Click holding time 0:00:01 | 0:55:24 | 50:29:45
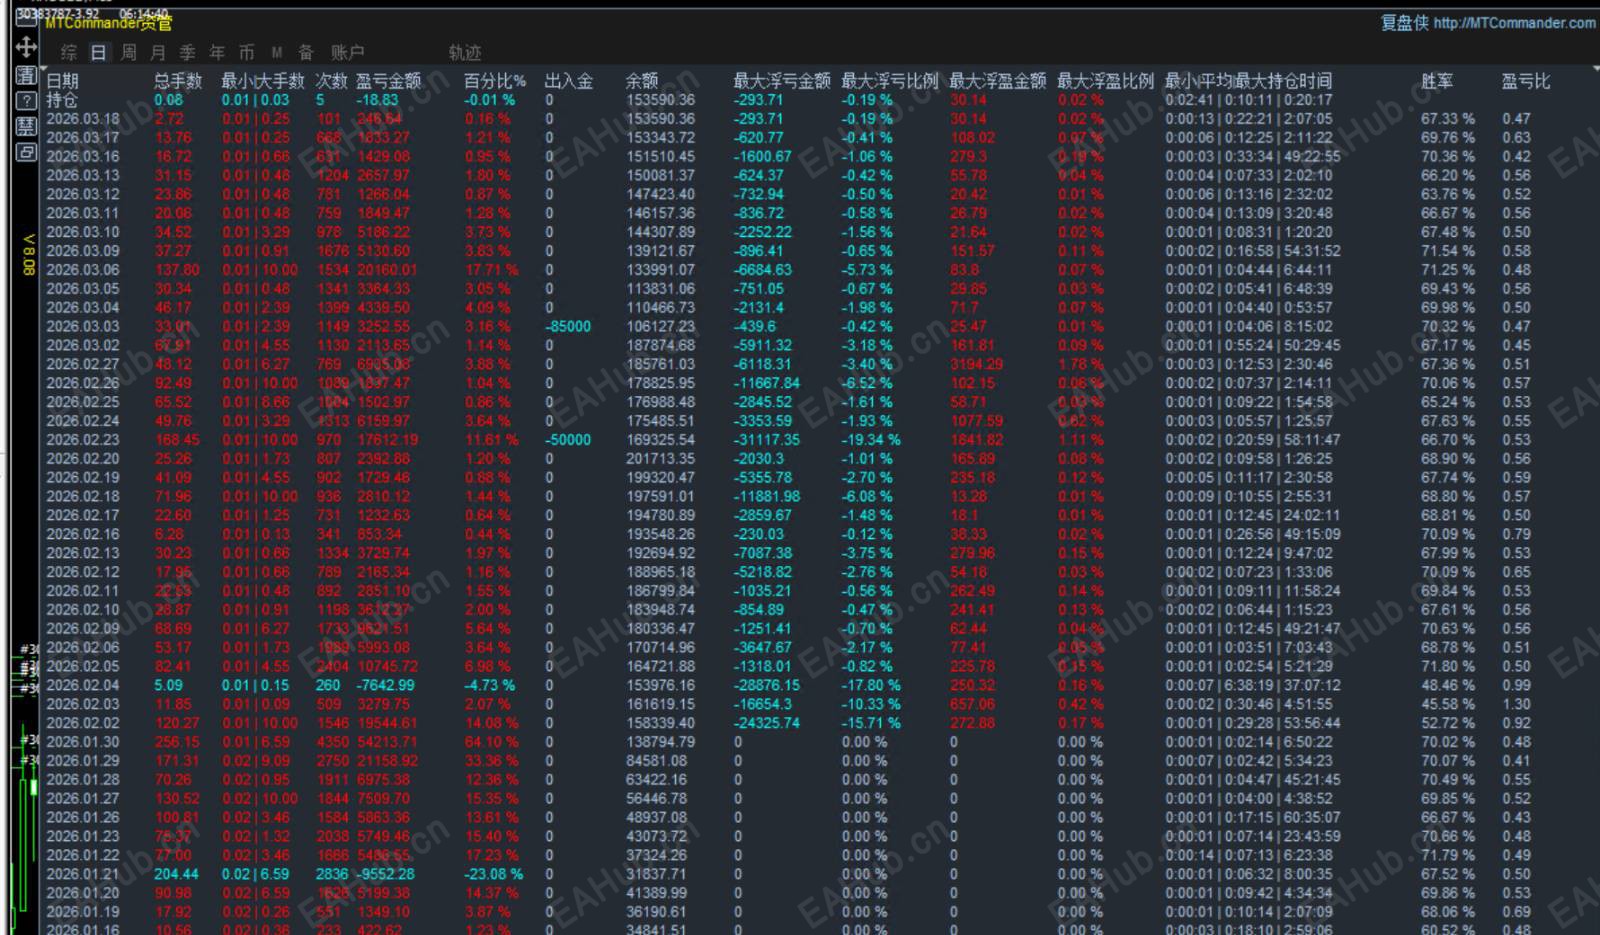The image size is (1600, 935). coord(1253,346)
